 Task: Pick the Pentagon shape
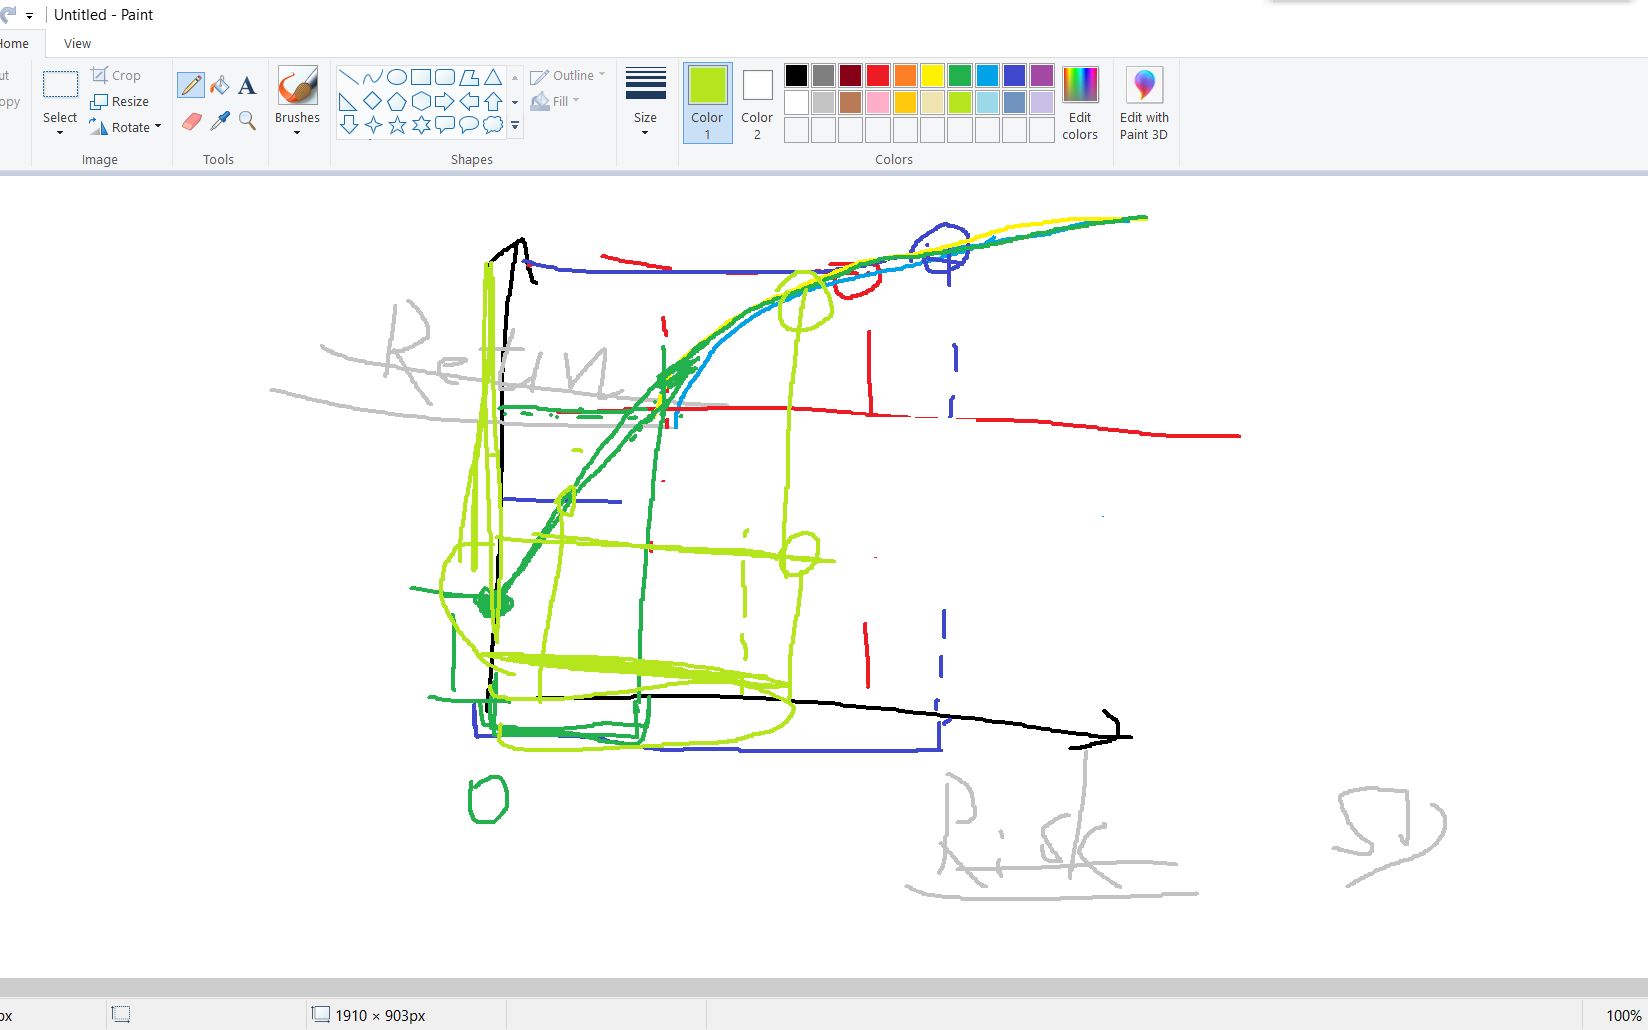397,101
